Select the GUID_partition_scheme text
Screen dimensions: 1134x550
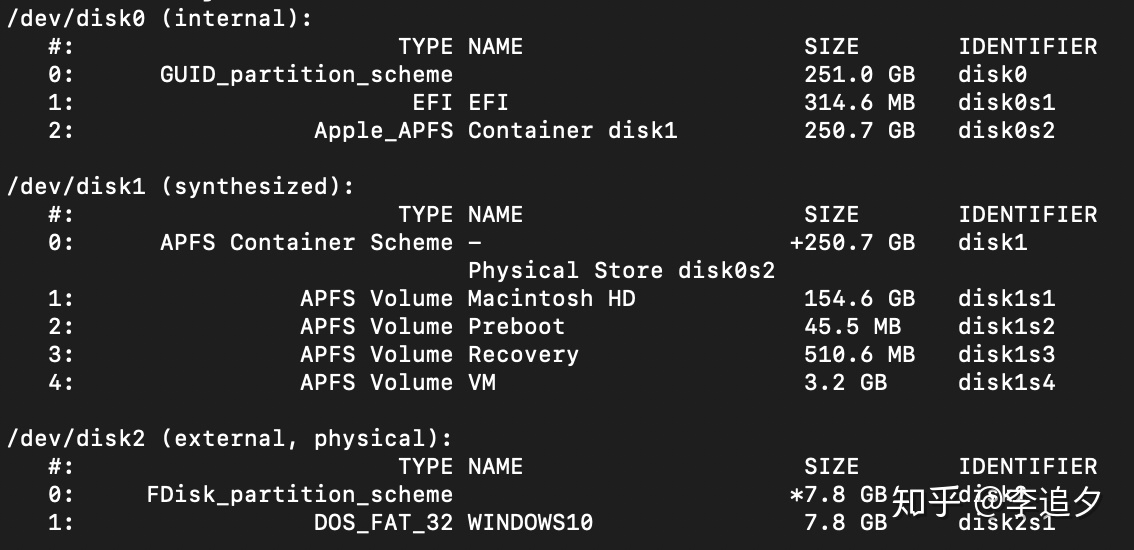(x=307, y=75)
